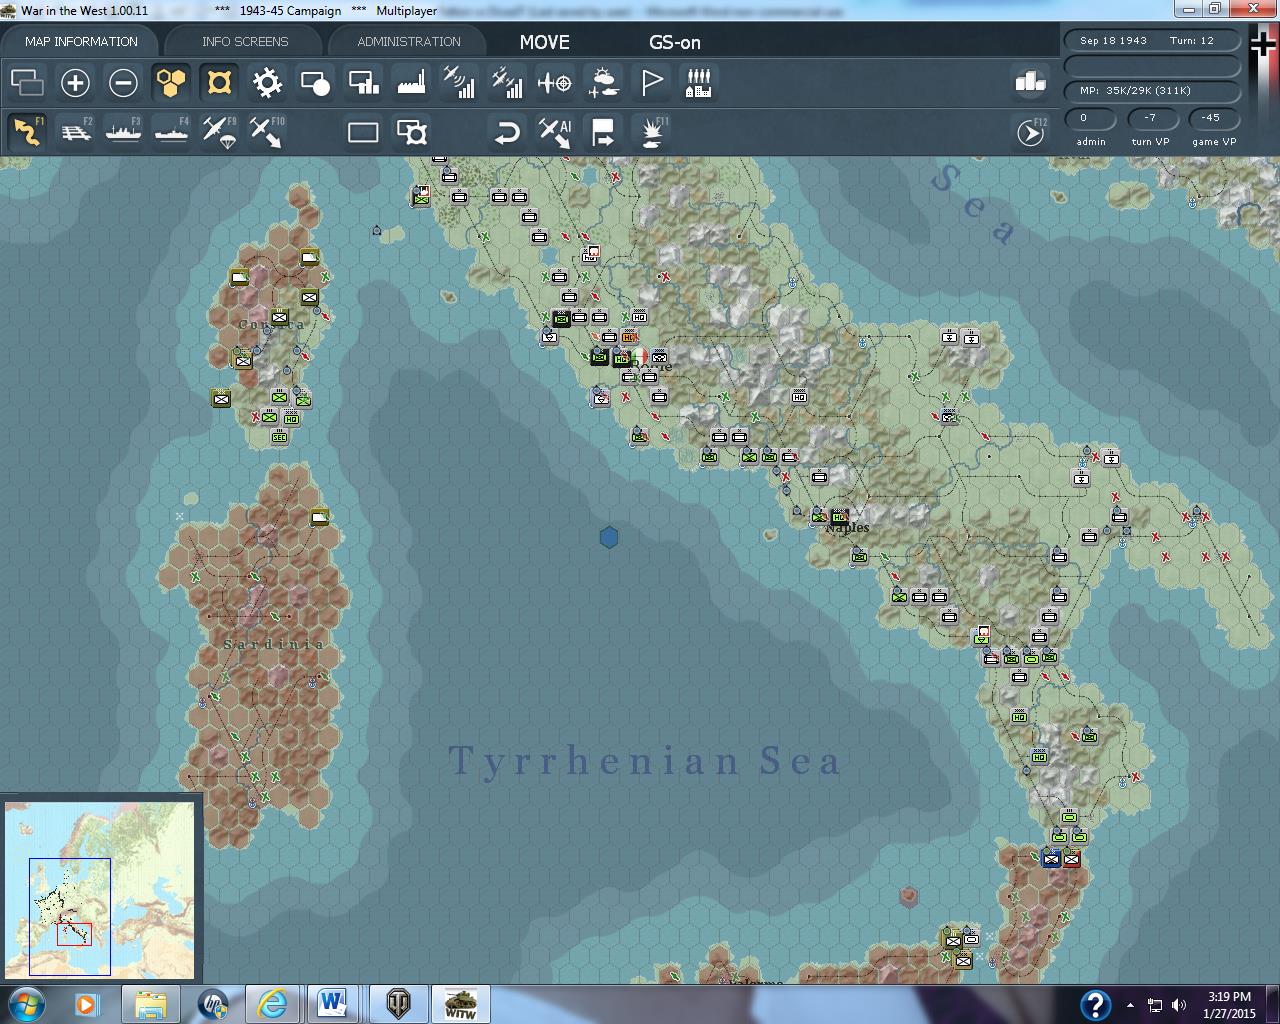This screenshot has width=1280, height=1024.
Task: Switch to the MAP INFORMATION tab
Action: [x=81, y=41]
